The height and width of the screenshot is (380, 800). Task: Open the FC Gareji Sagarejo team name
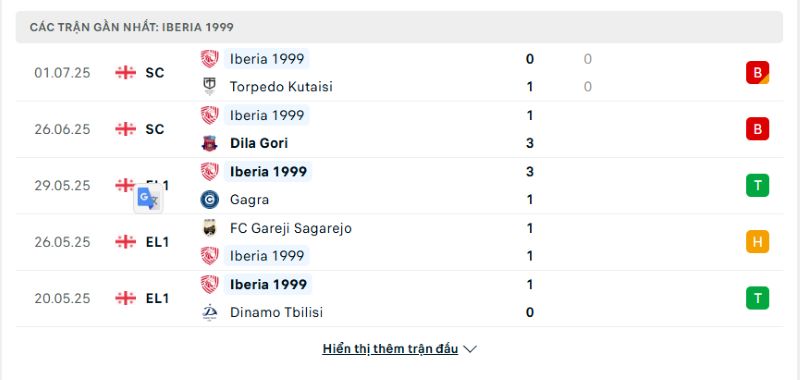pyautogui.click(x=291, y=228)
